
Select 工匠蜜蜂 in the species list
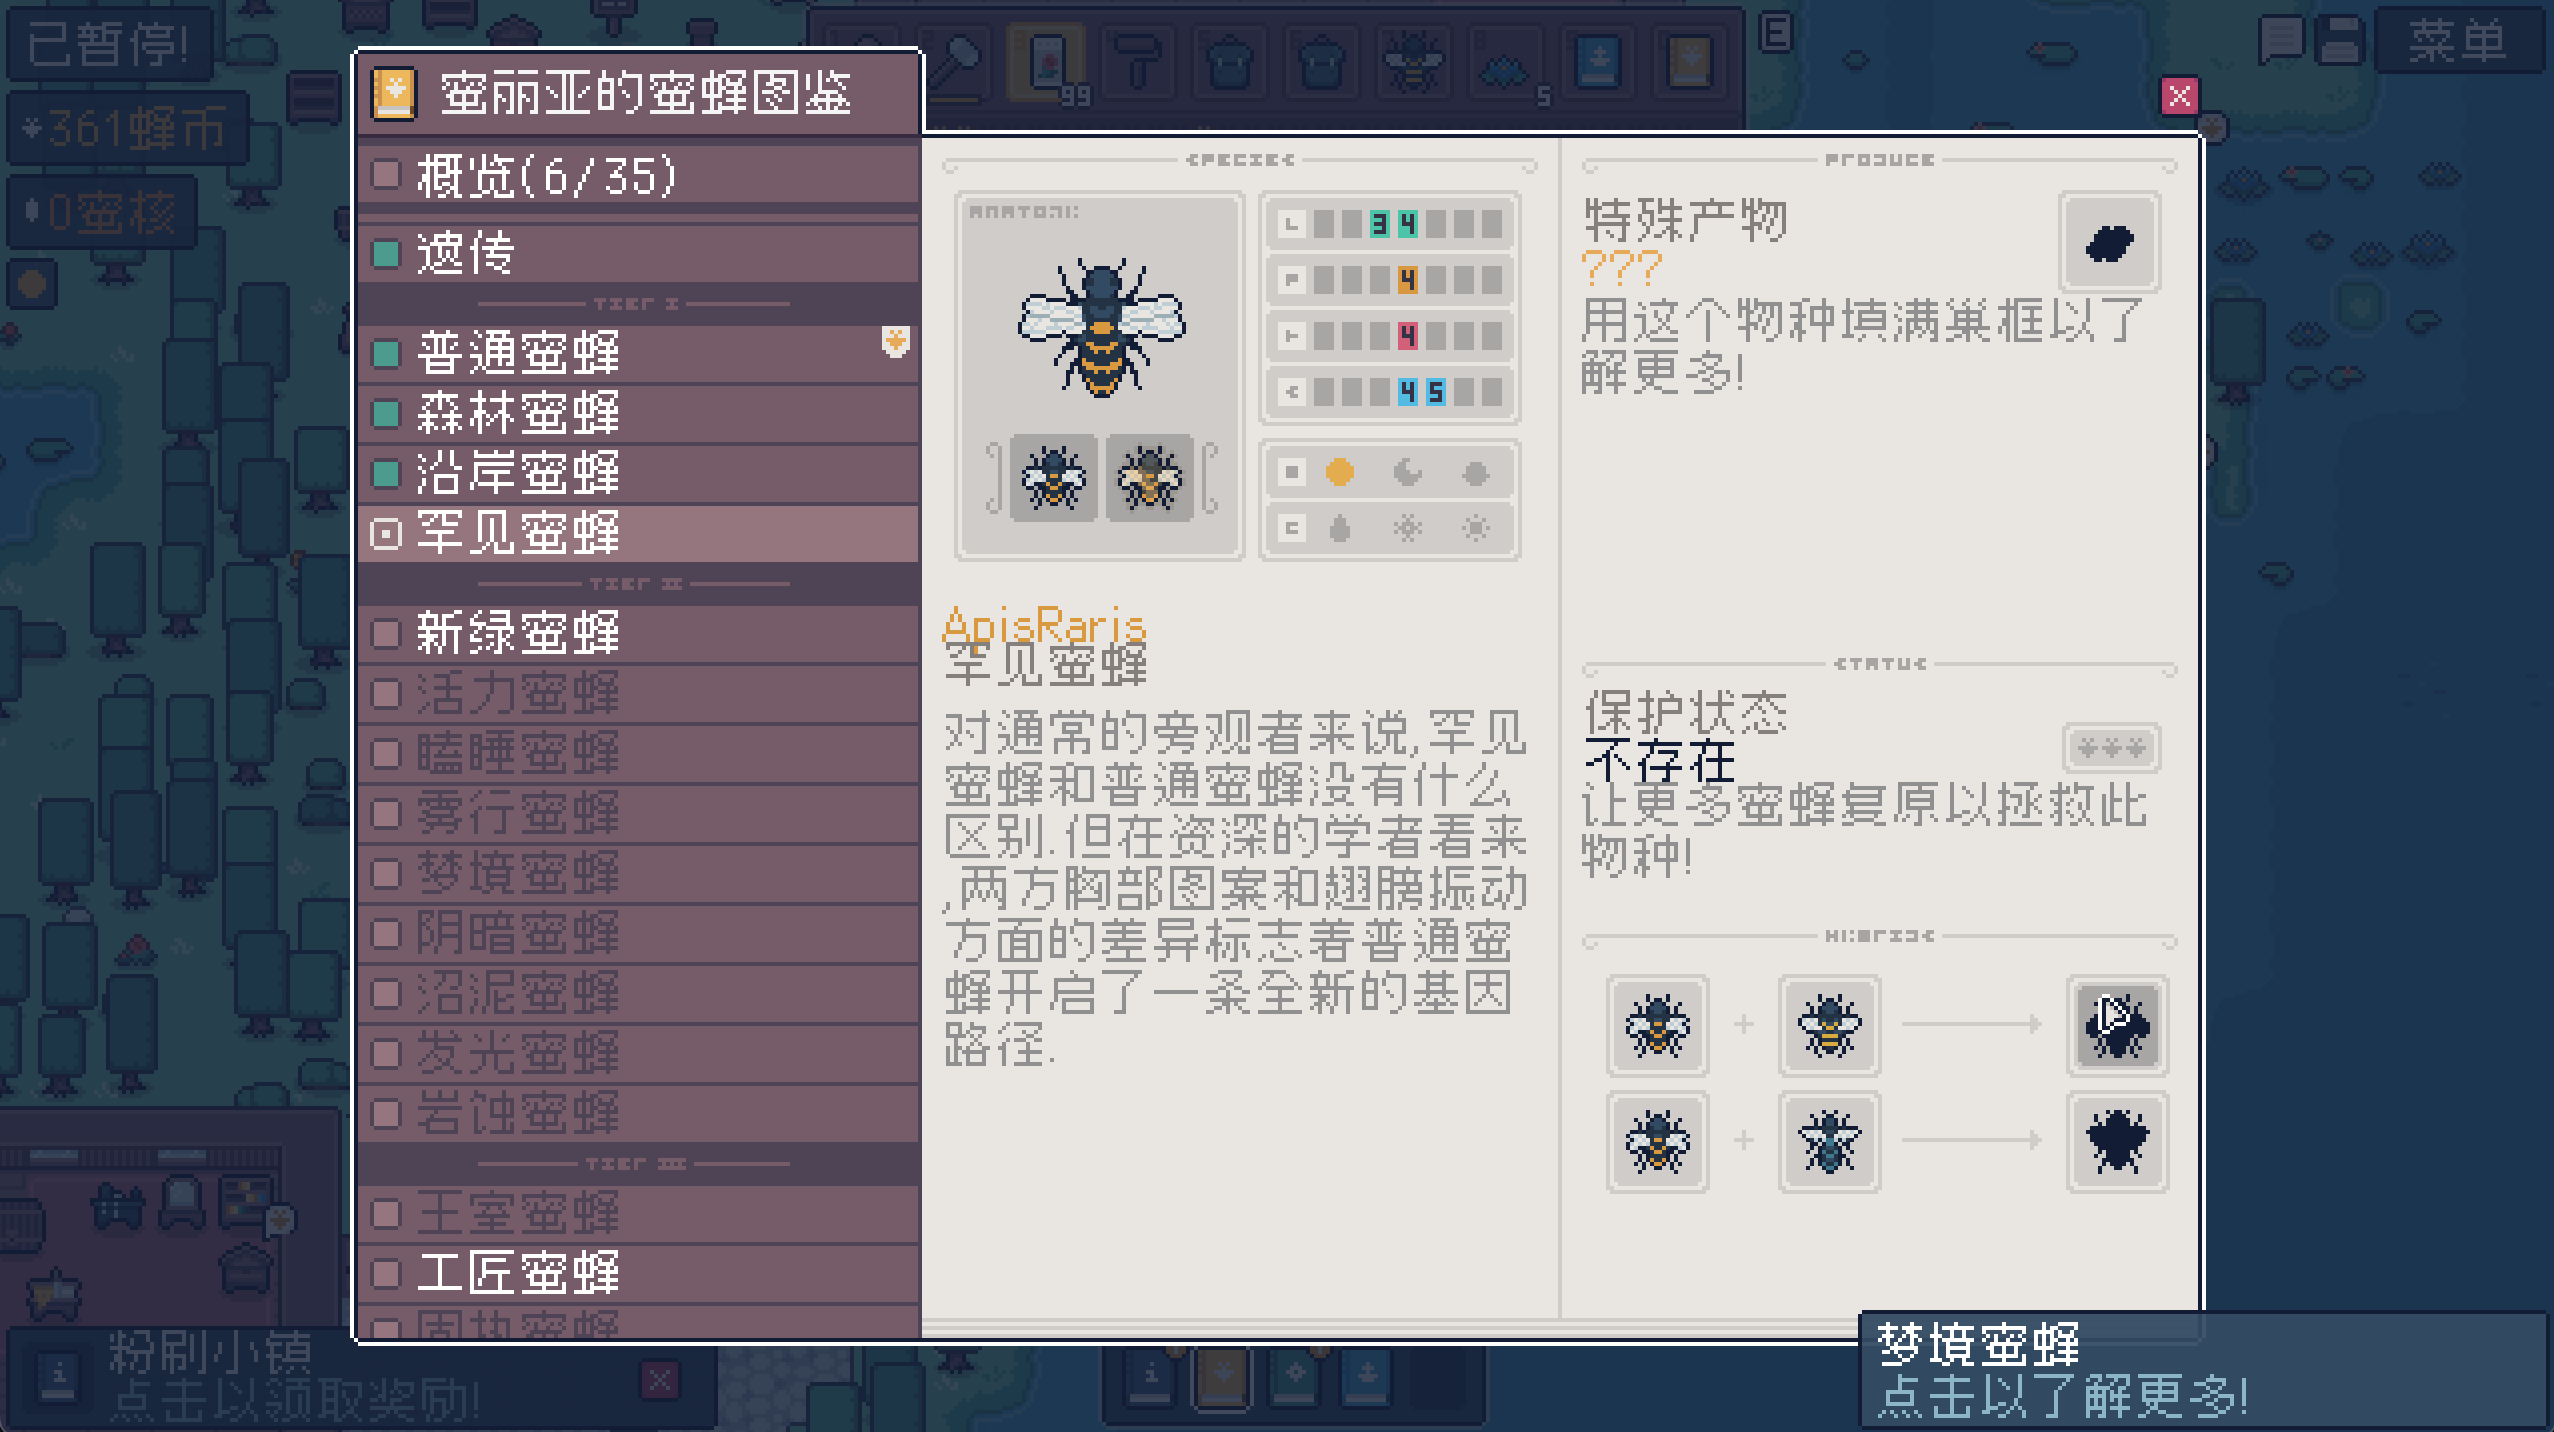(638, 1274)
